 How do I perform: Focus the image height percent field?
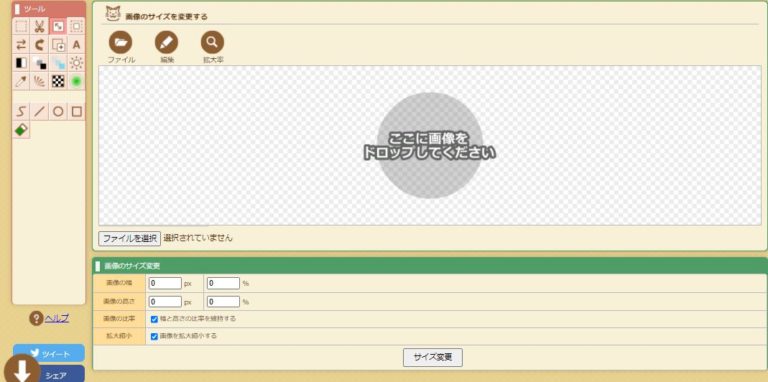pos(223,302)
